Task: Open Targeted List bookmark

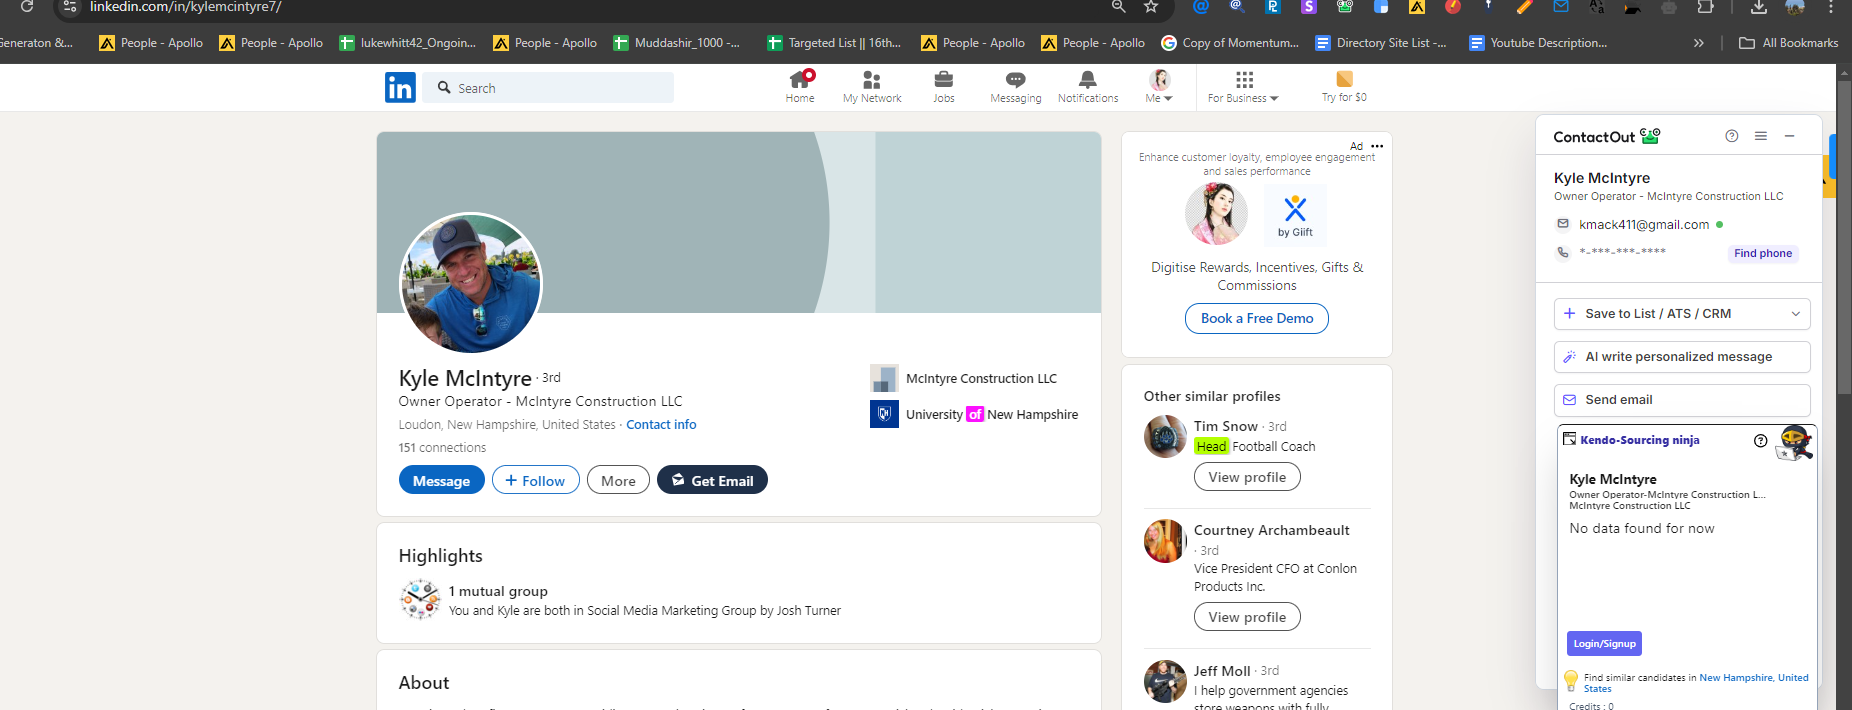Action: [834, 43]
